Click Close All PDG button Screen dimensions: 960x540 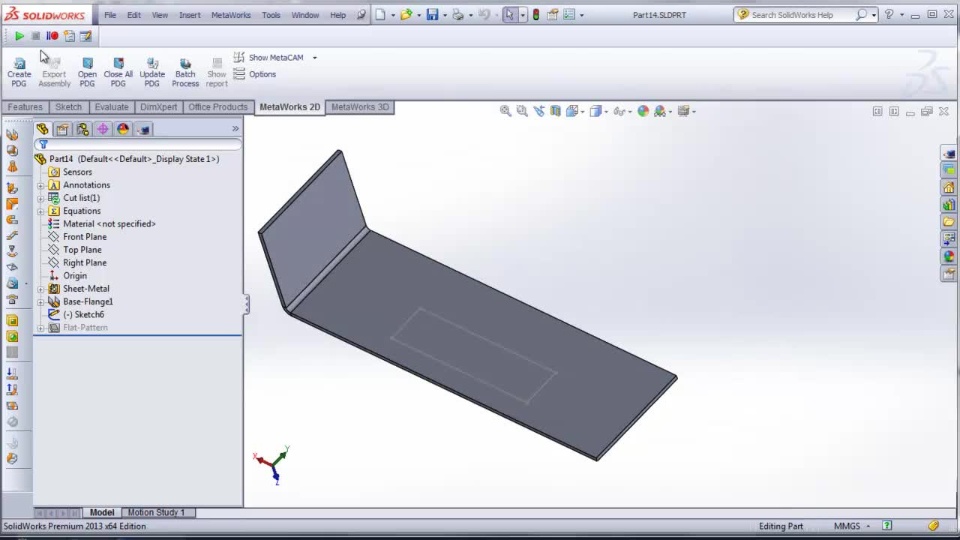click(118, 72)
